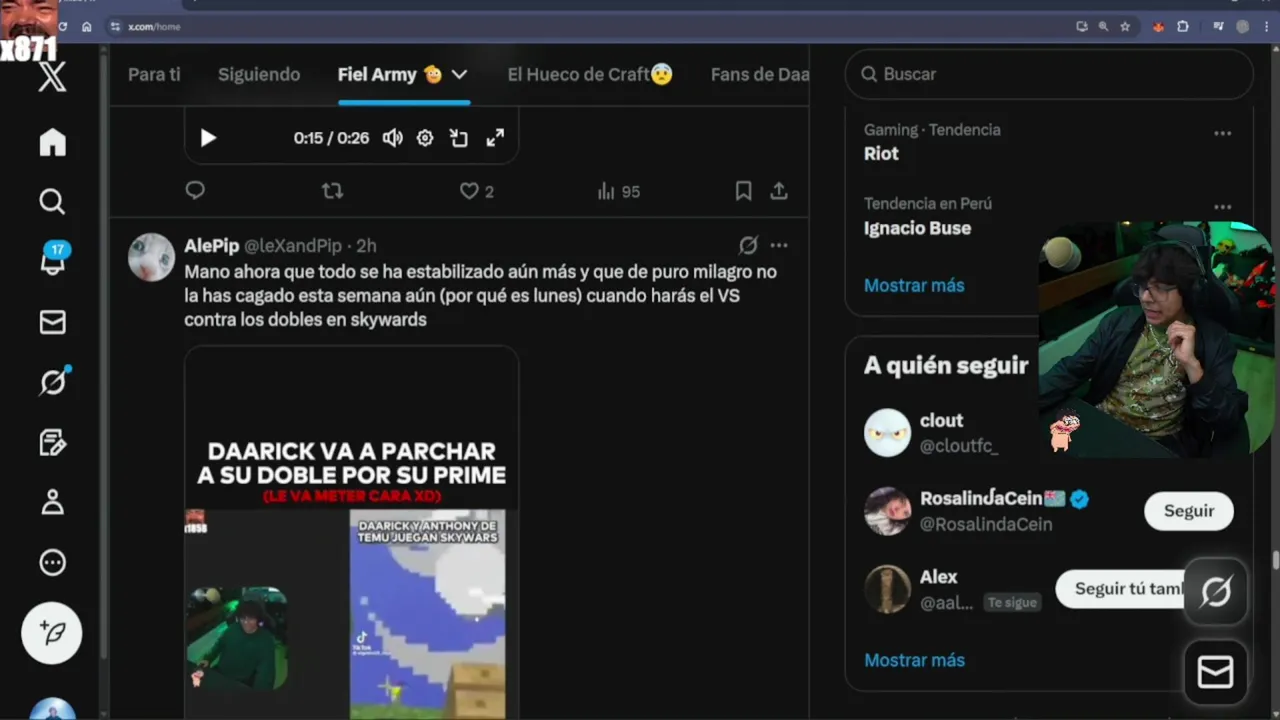This screenshot has height=720, width=1280.
Task: Open RosalindaCein profile avatar
Action: [x=888, y=511]
